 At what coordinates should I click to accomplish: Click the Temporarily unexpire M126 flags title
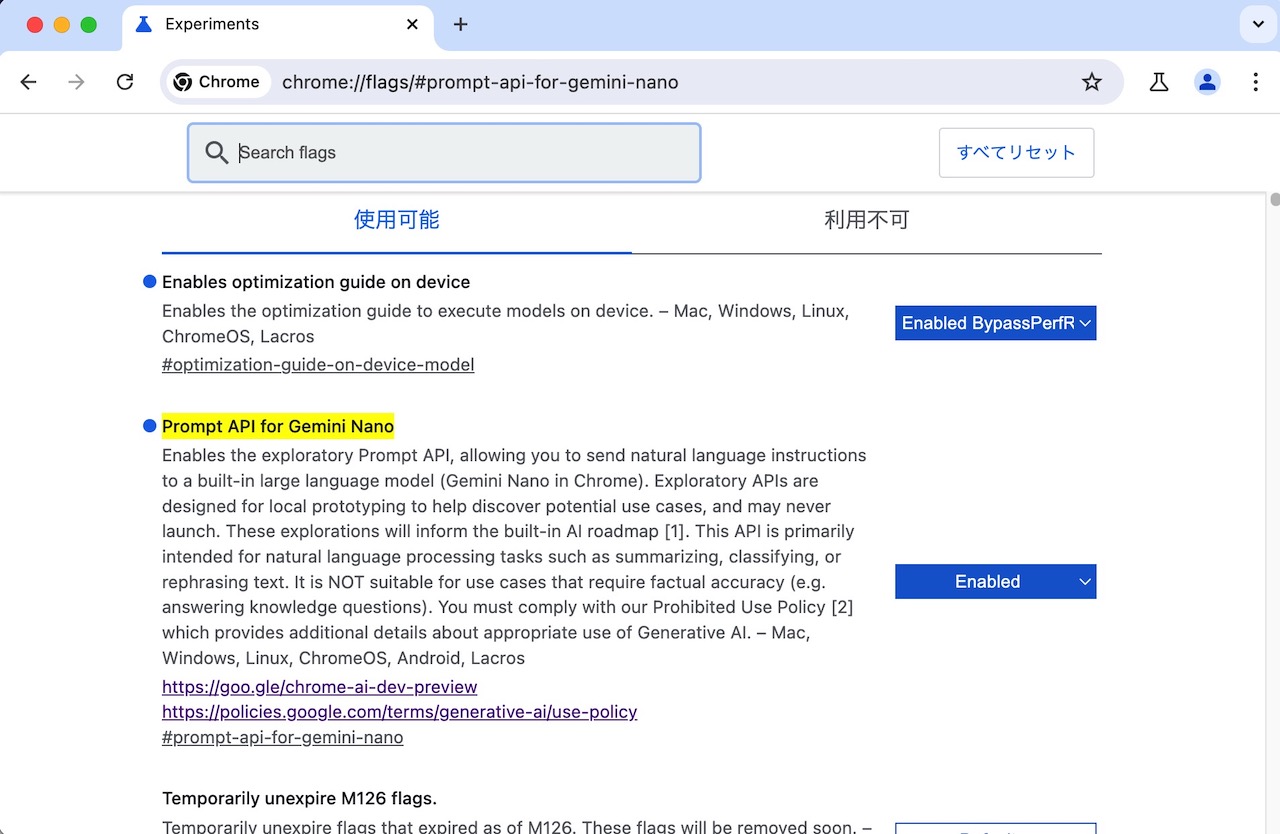300,798
